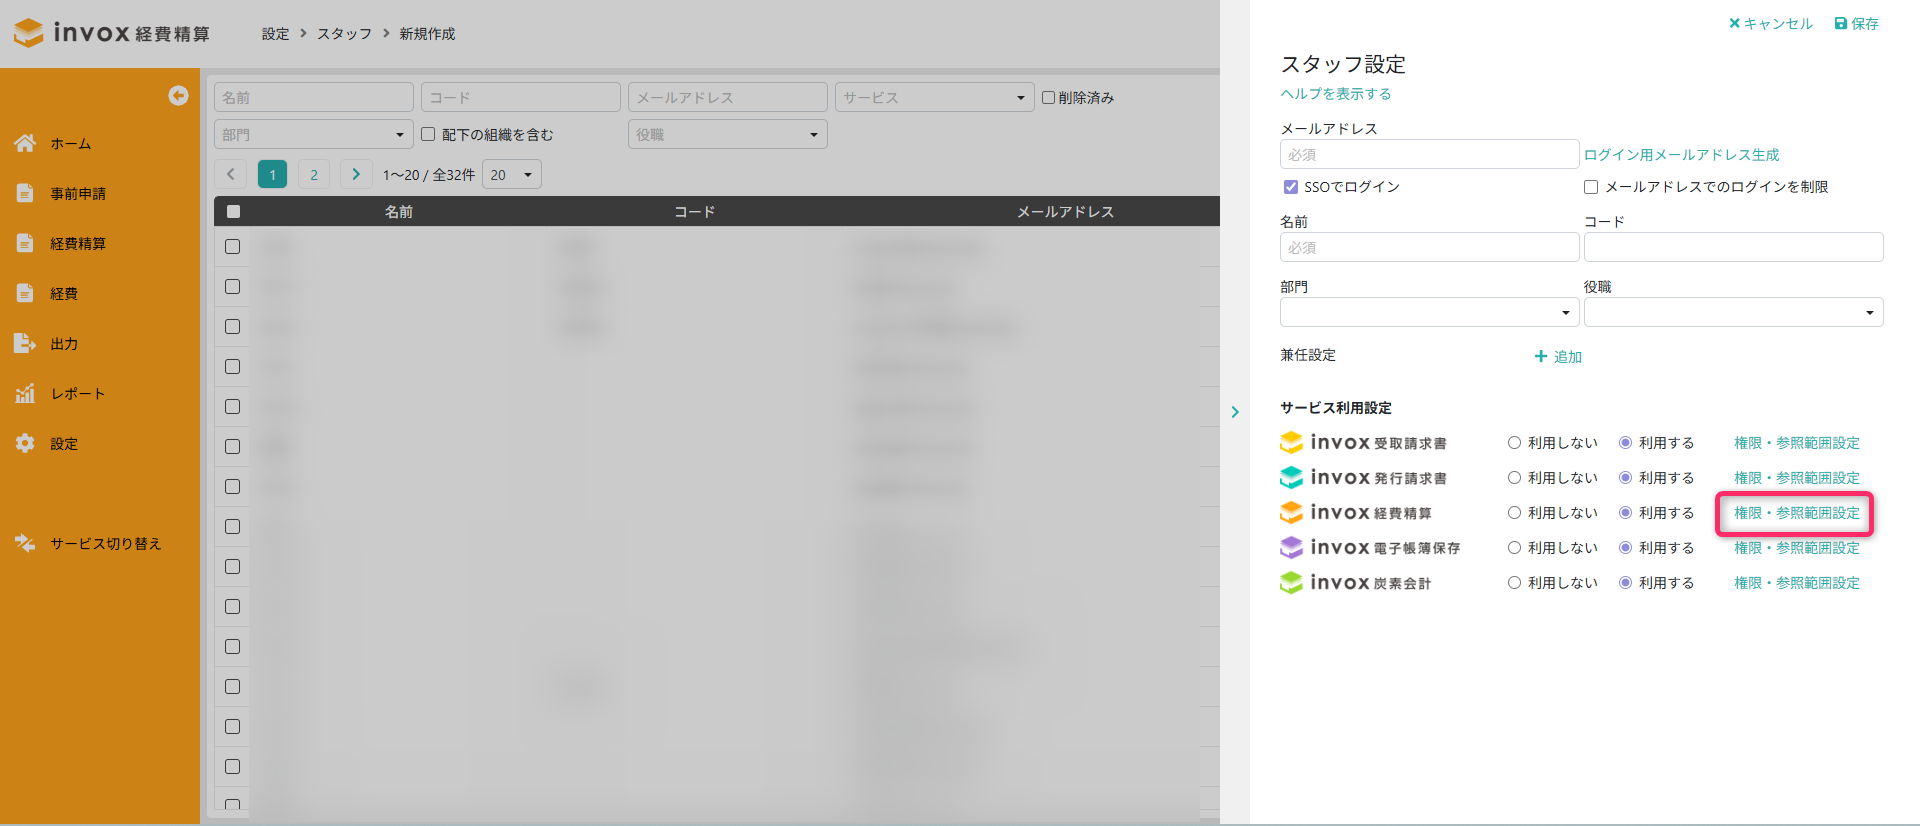Select 利用する for invox 電子帳簿保存
The width and height of the screenshot is (1920, 826).
click(1625, 548)
